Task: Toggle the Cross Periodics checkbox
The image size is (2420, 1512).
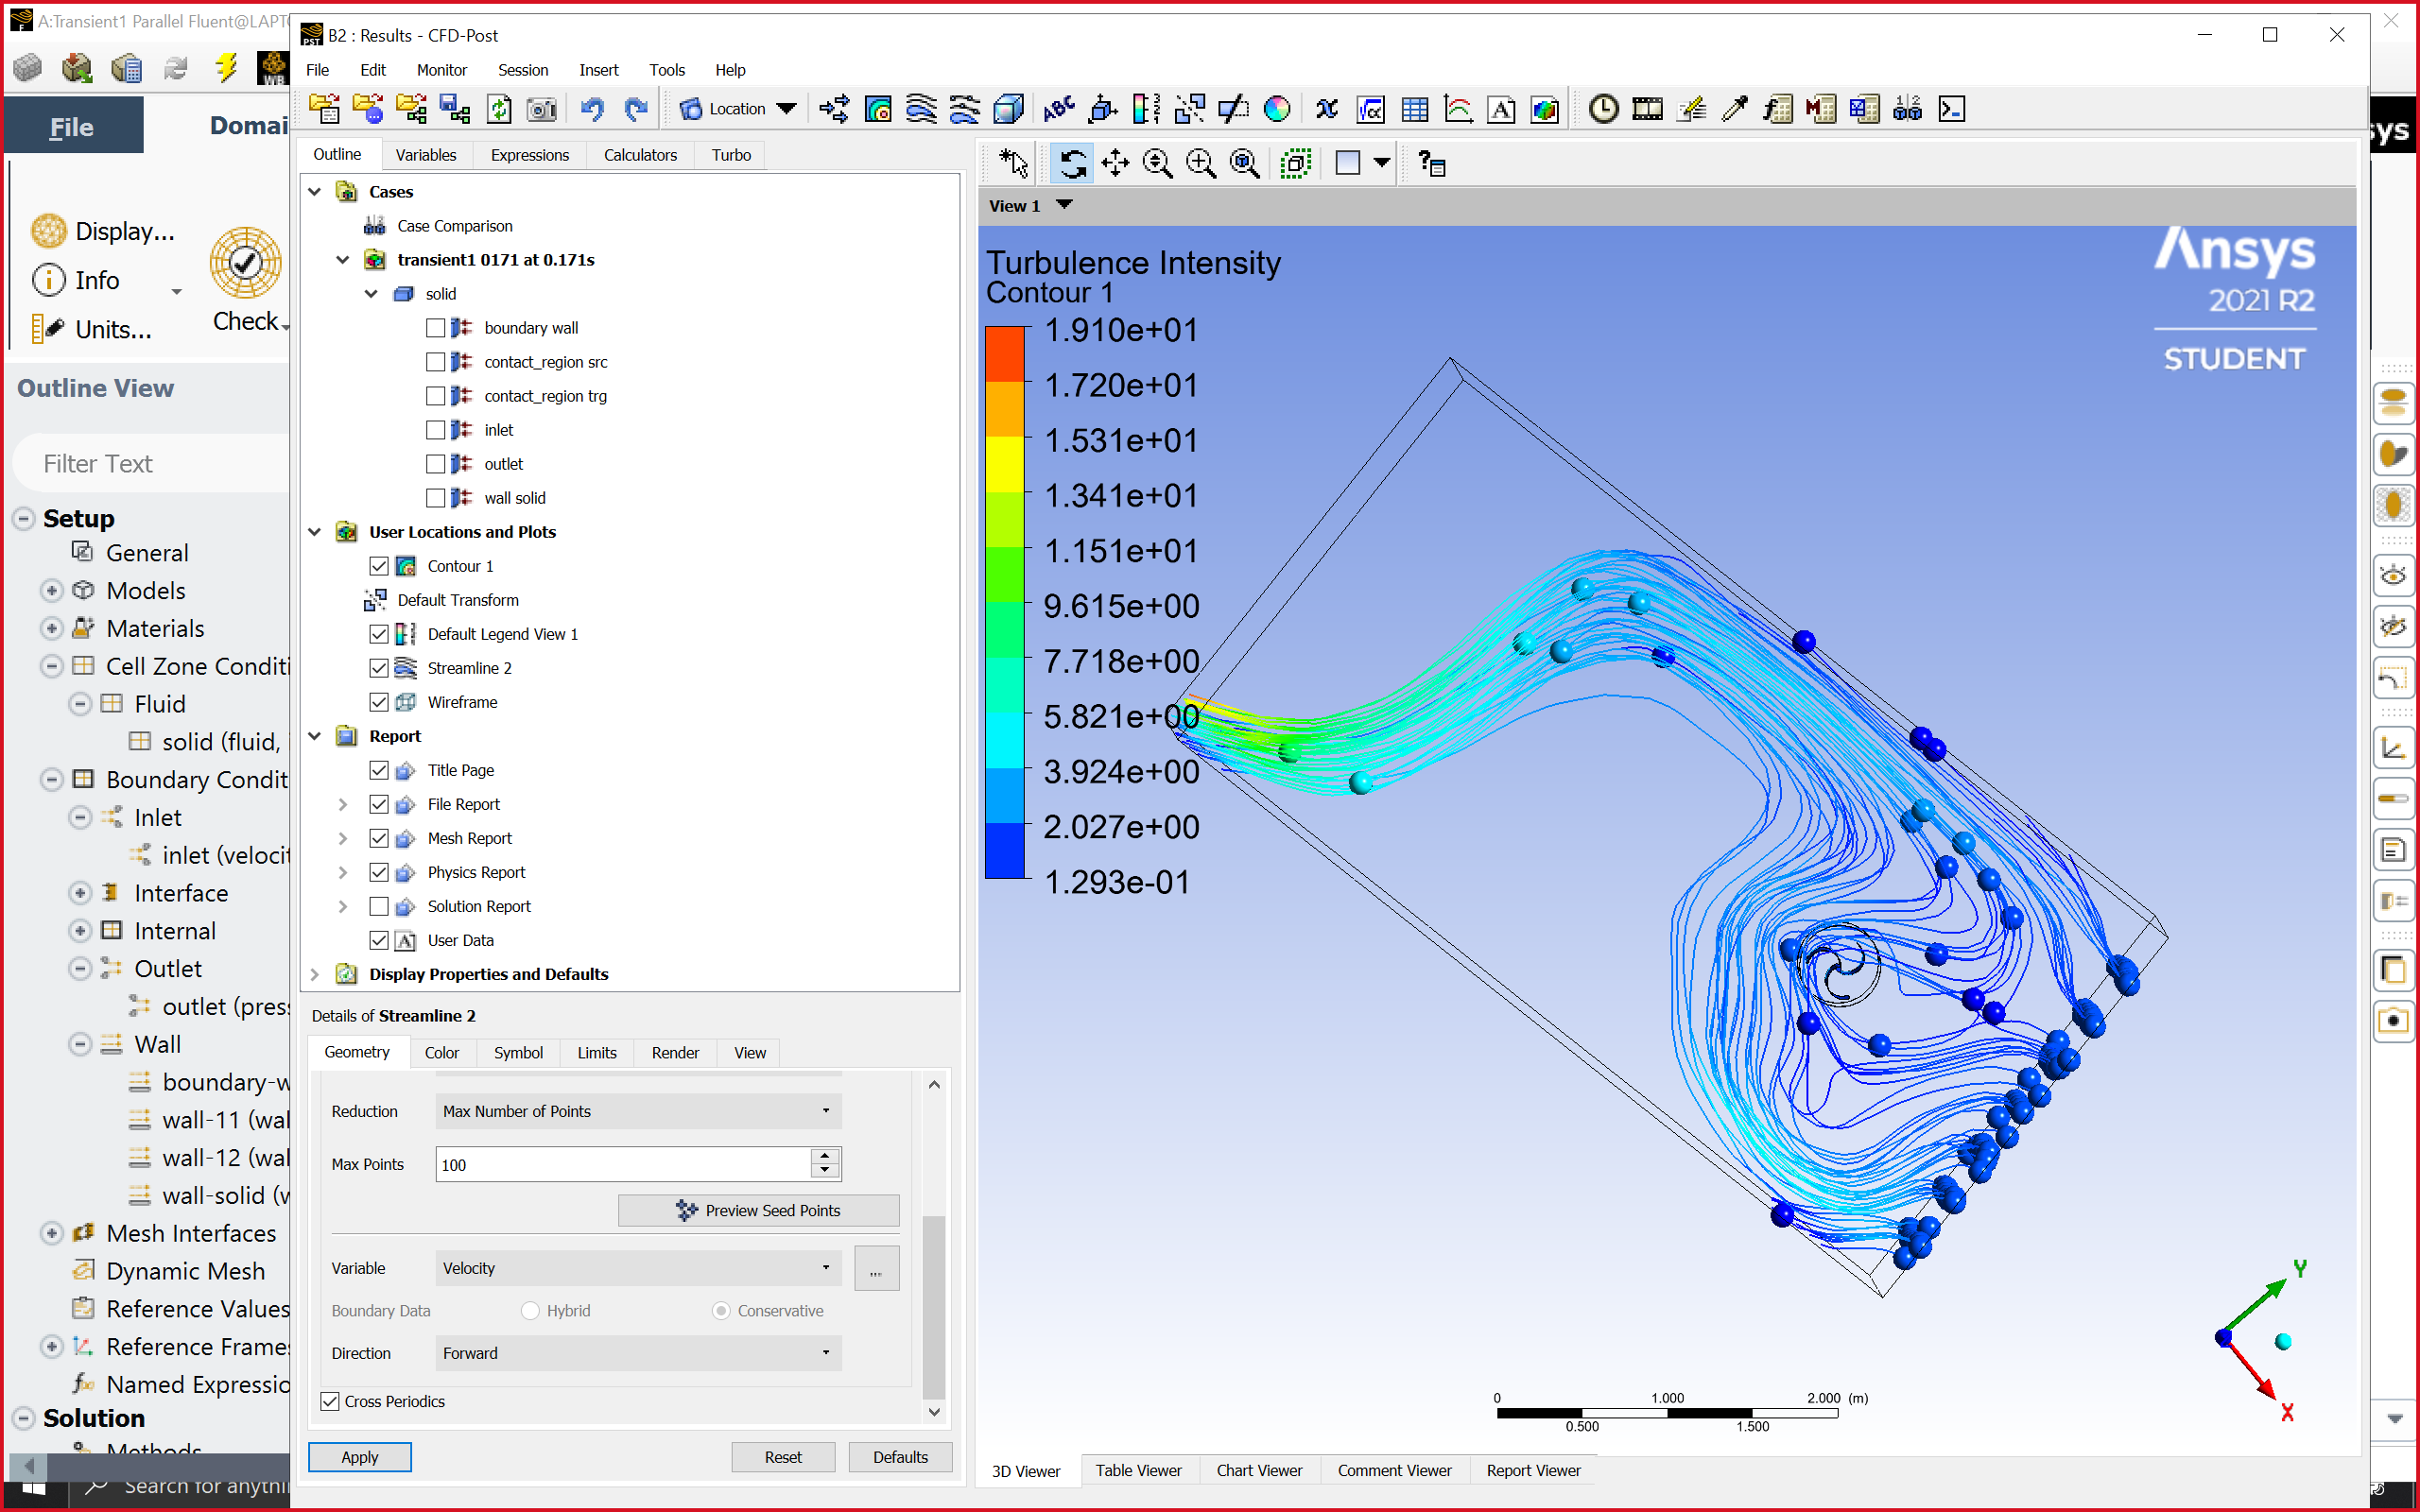Action: [330, 1401]
